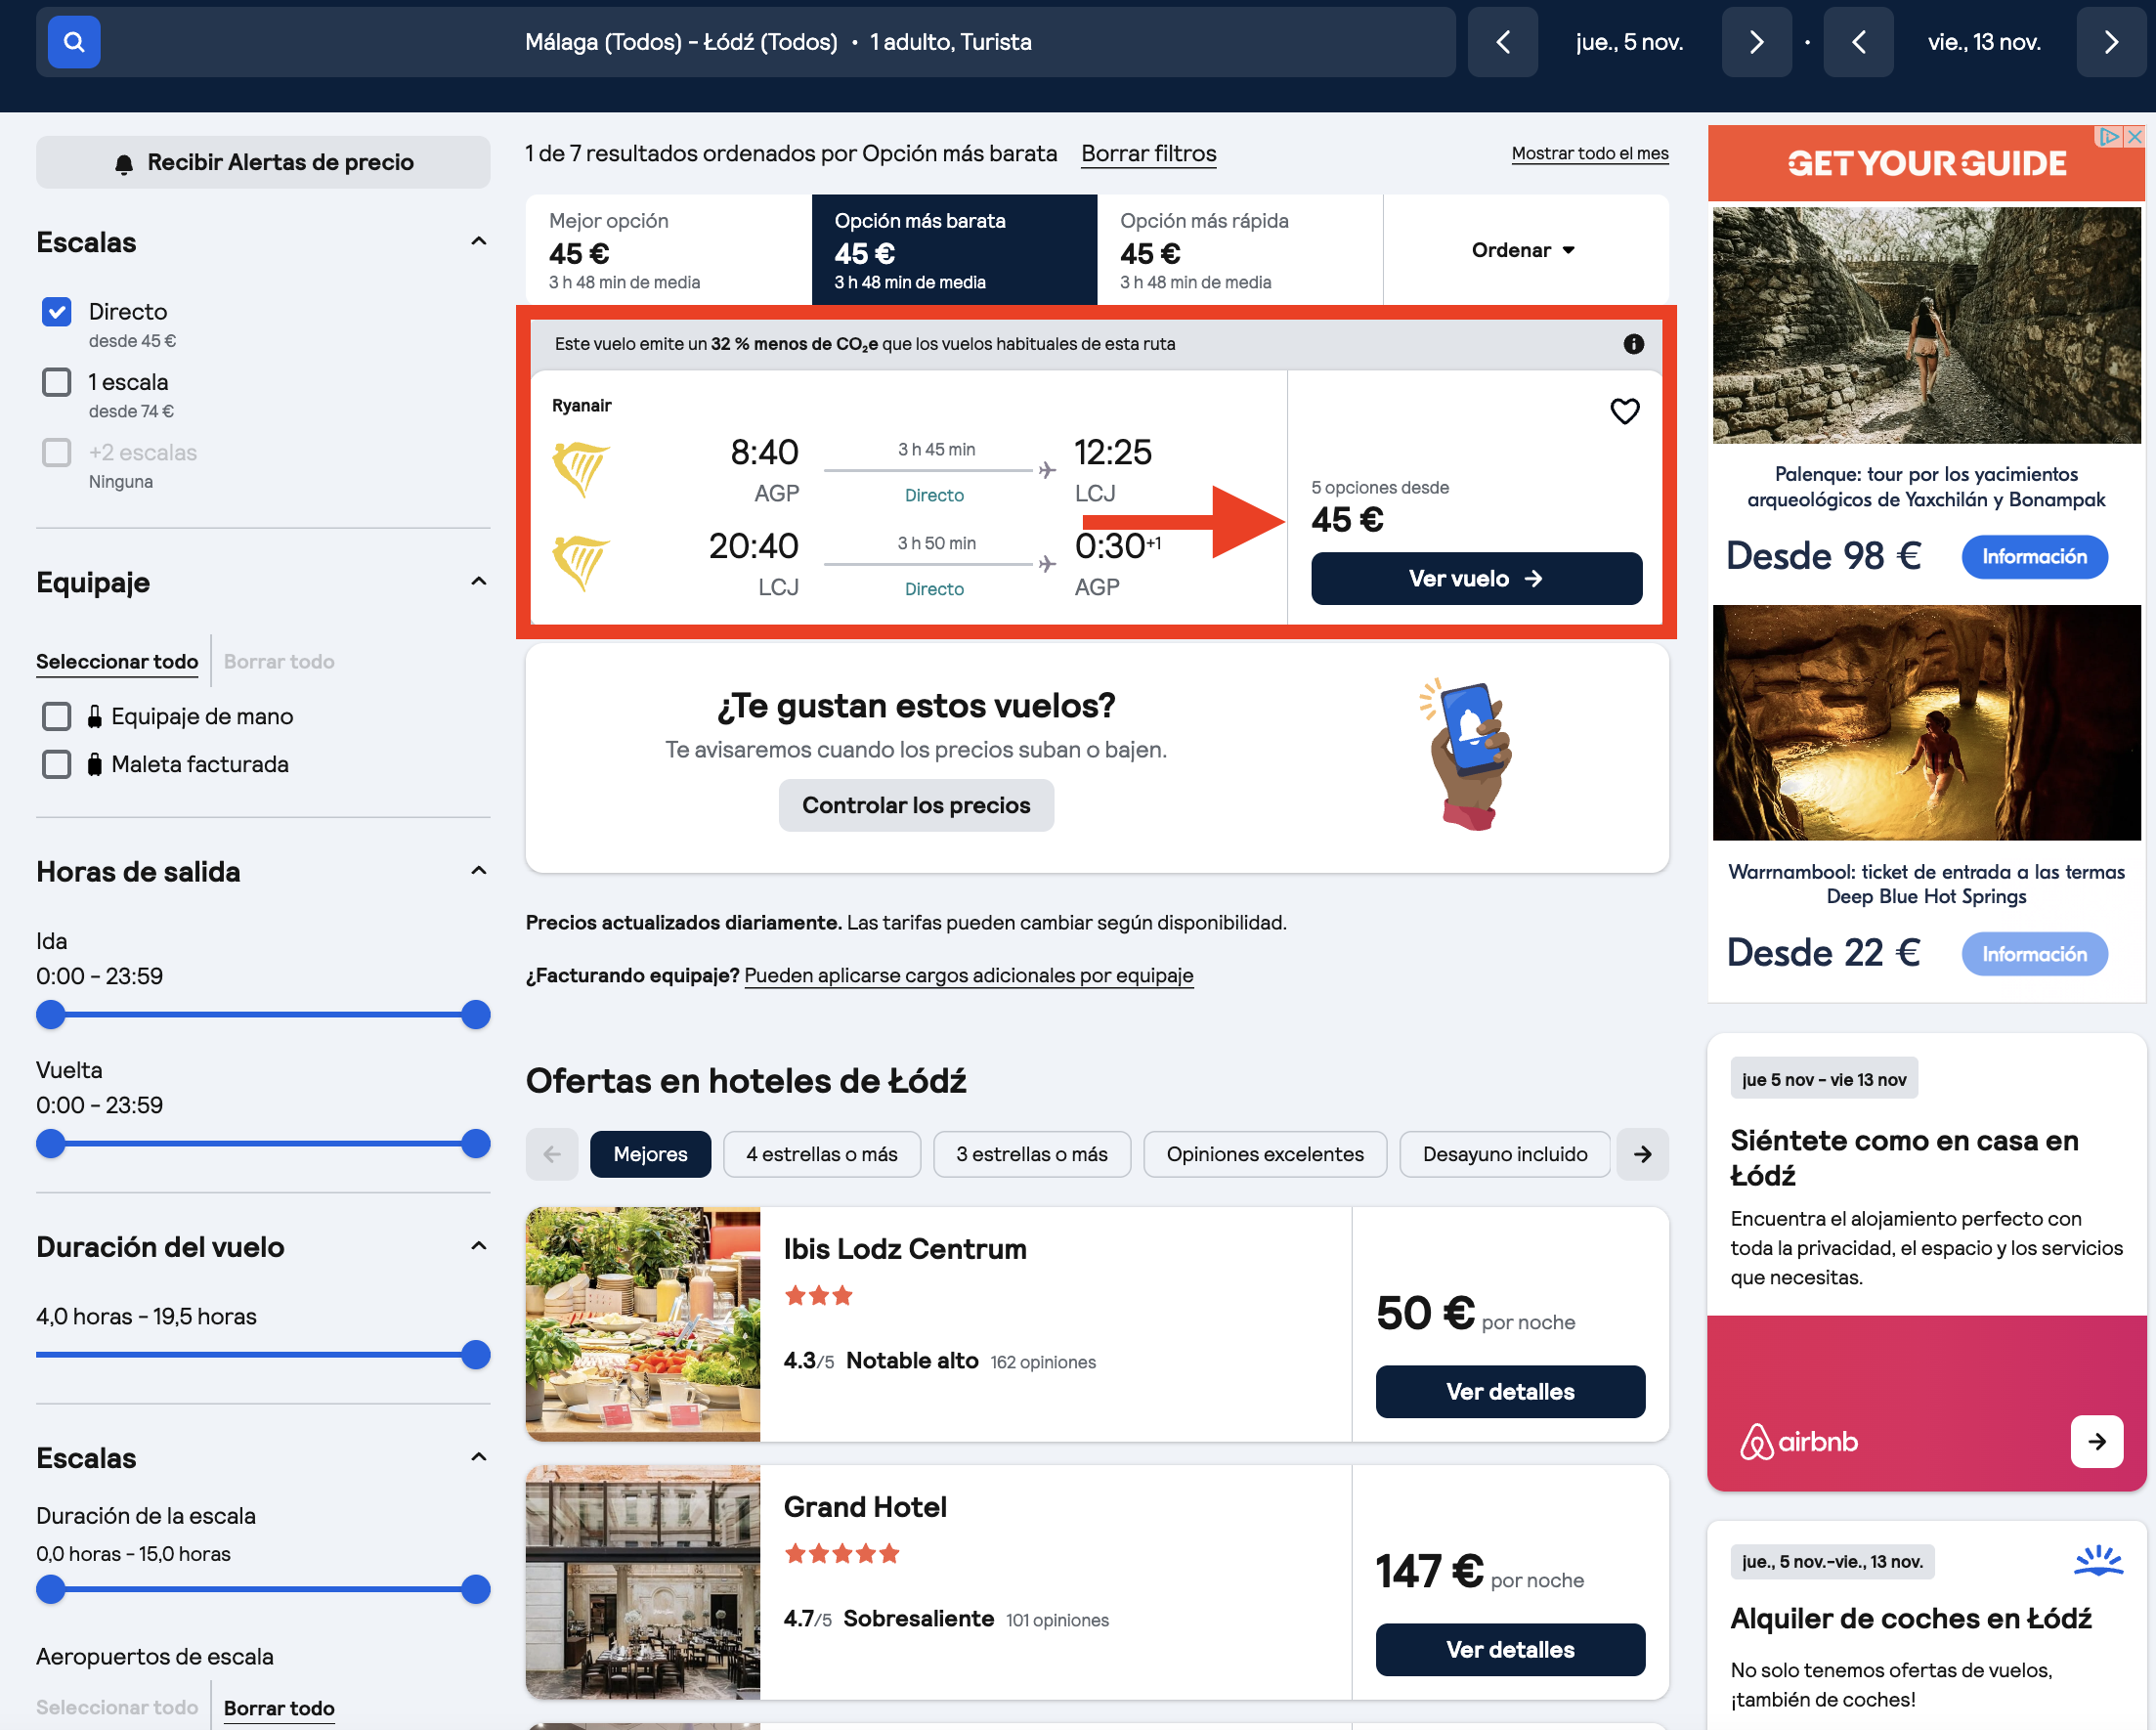Save flight with the heart icon
The image size is (2156, 1730).
(x=1625, y=411)
